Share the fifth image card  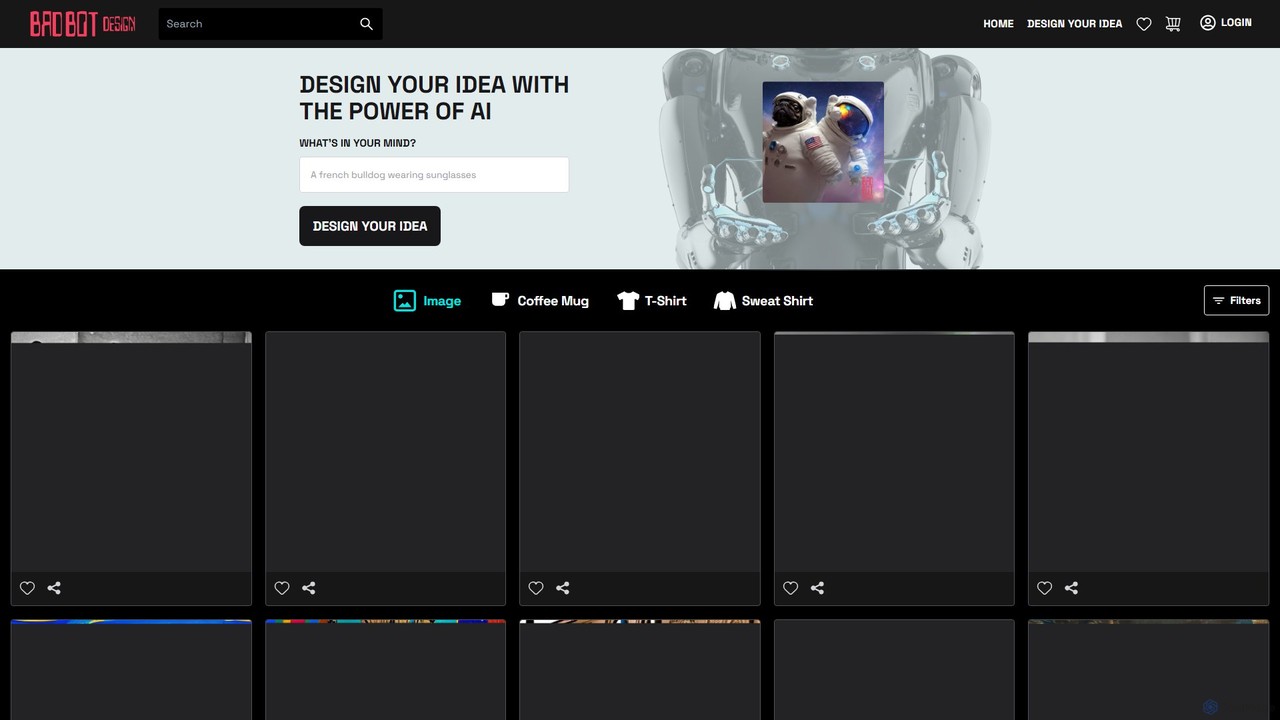(1071, 588)
